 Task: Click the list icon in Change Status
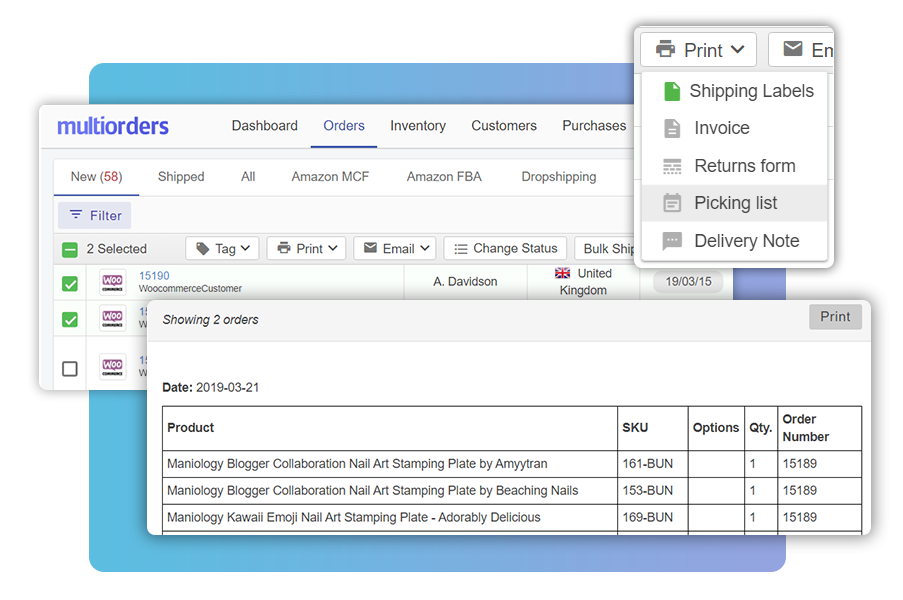click(460, 249)
